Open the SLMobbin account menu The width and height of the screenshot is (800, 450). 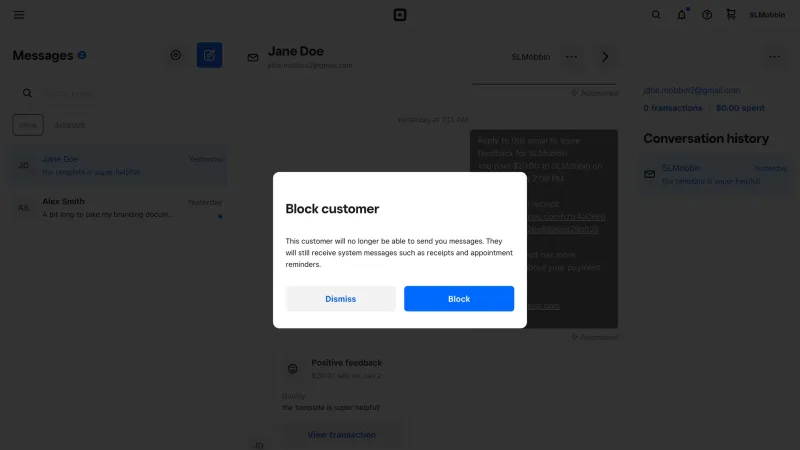tap(767, 15)
